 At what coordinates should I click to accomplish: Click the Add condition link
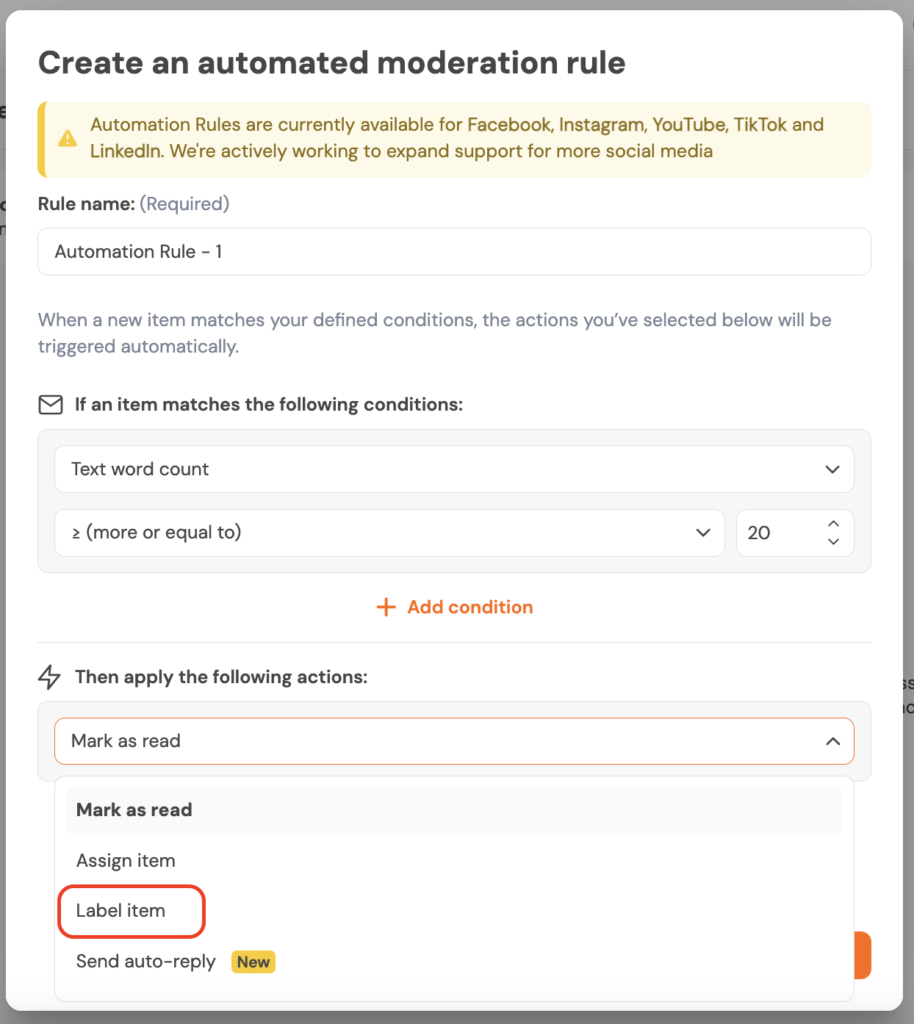coord(469,607)
